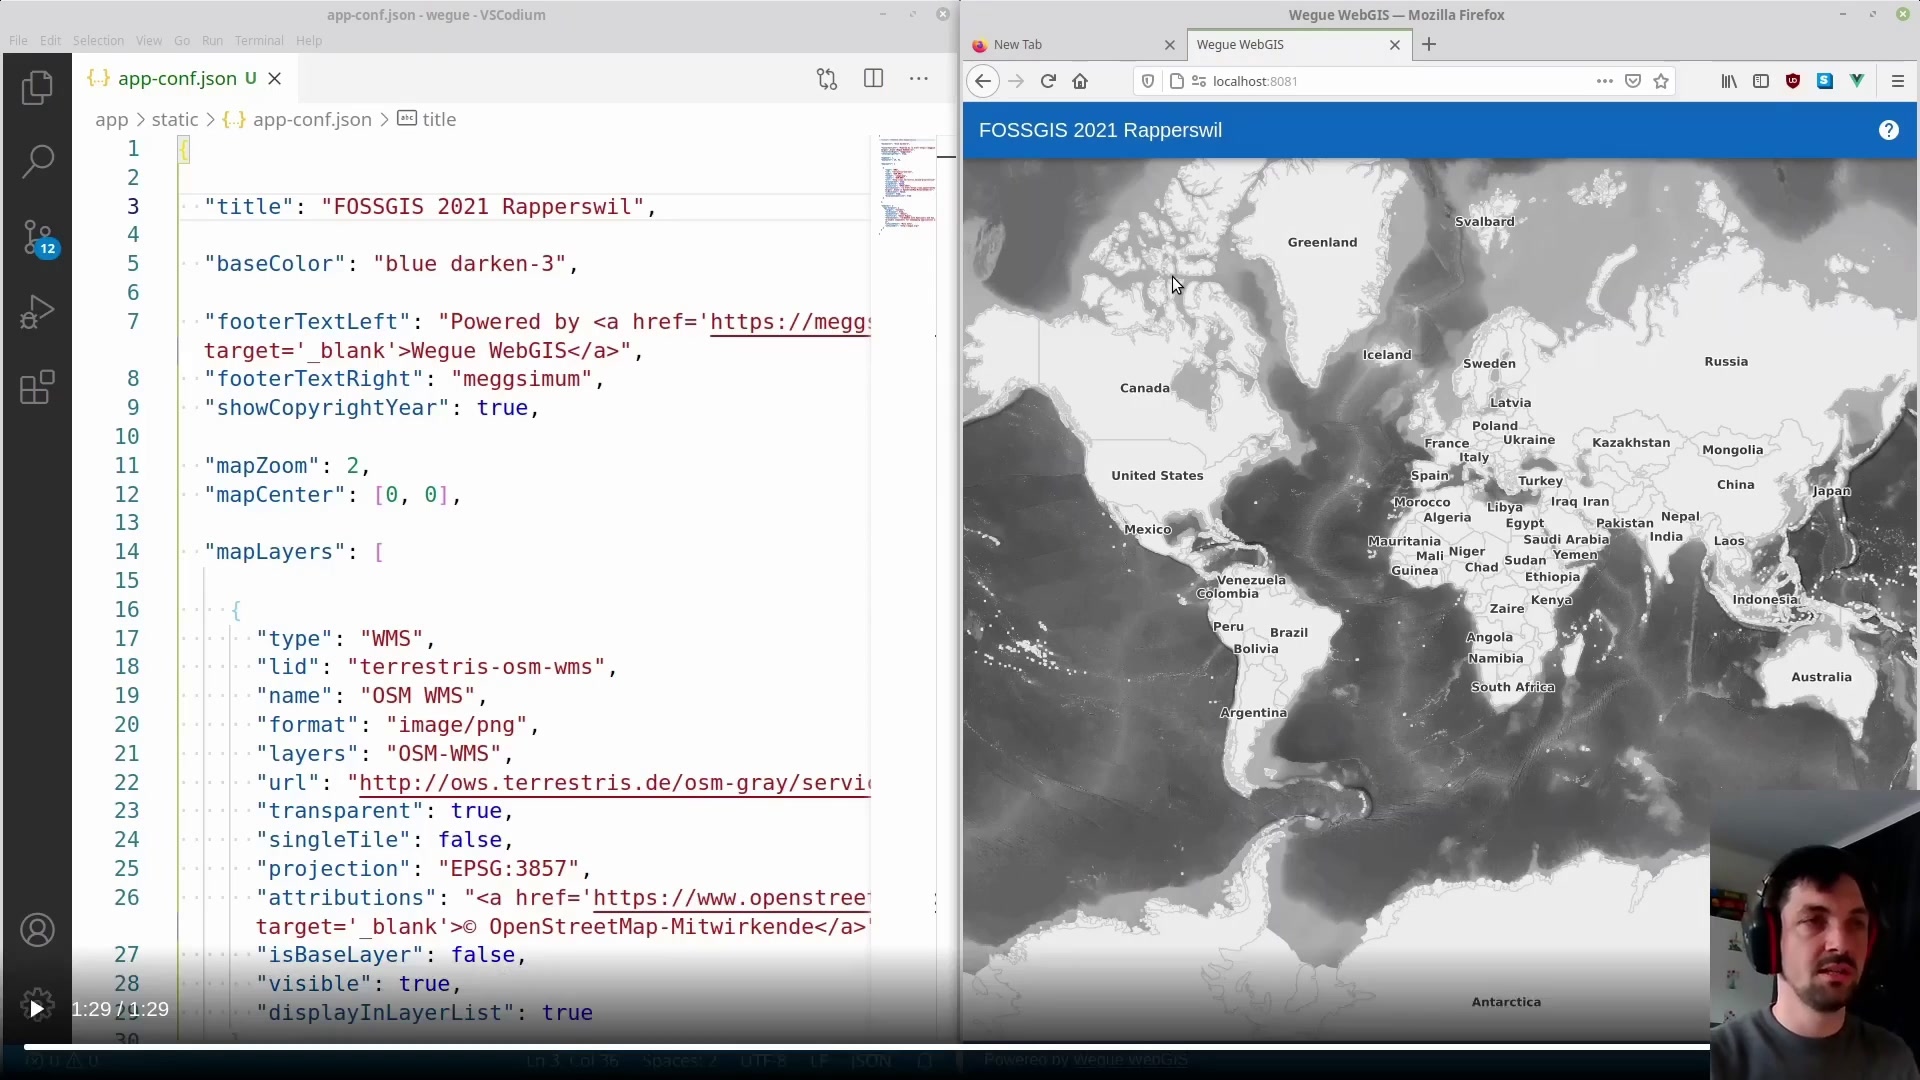Click the openstreetmap URL in attributions line
Screen dimensions: 1920x1080
732,898
